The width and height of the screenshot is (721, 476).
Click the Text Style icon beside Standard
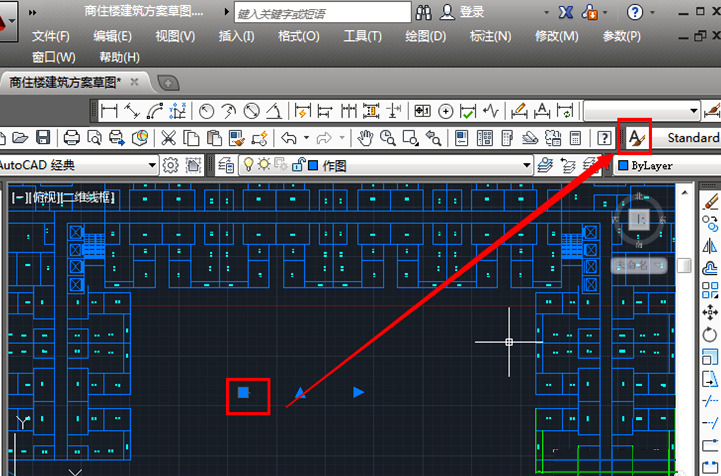(636, 136)
